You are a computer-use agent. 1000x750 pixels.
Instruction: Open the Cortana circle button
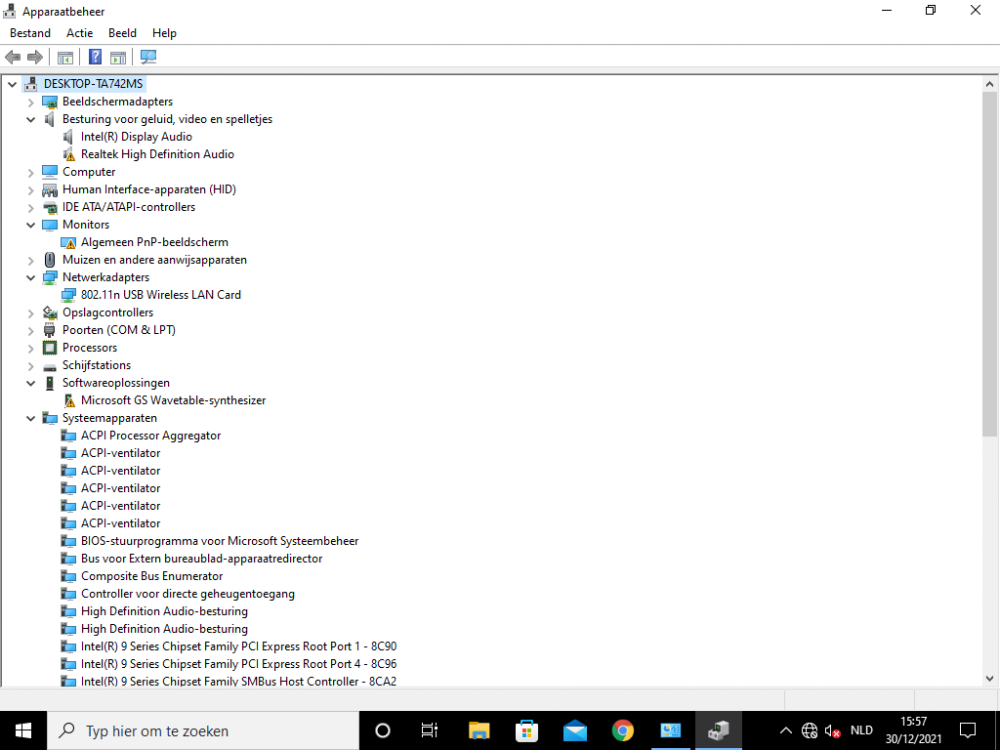coord(383,730)
